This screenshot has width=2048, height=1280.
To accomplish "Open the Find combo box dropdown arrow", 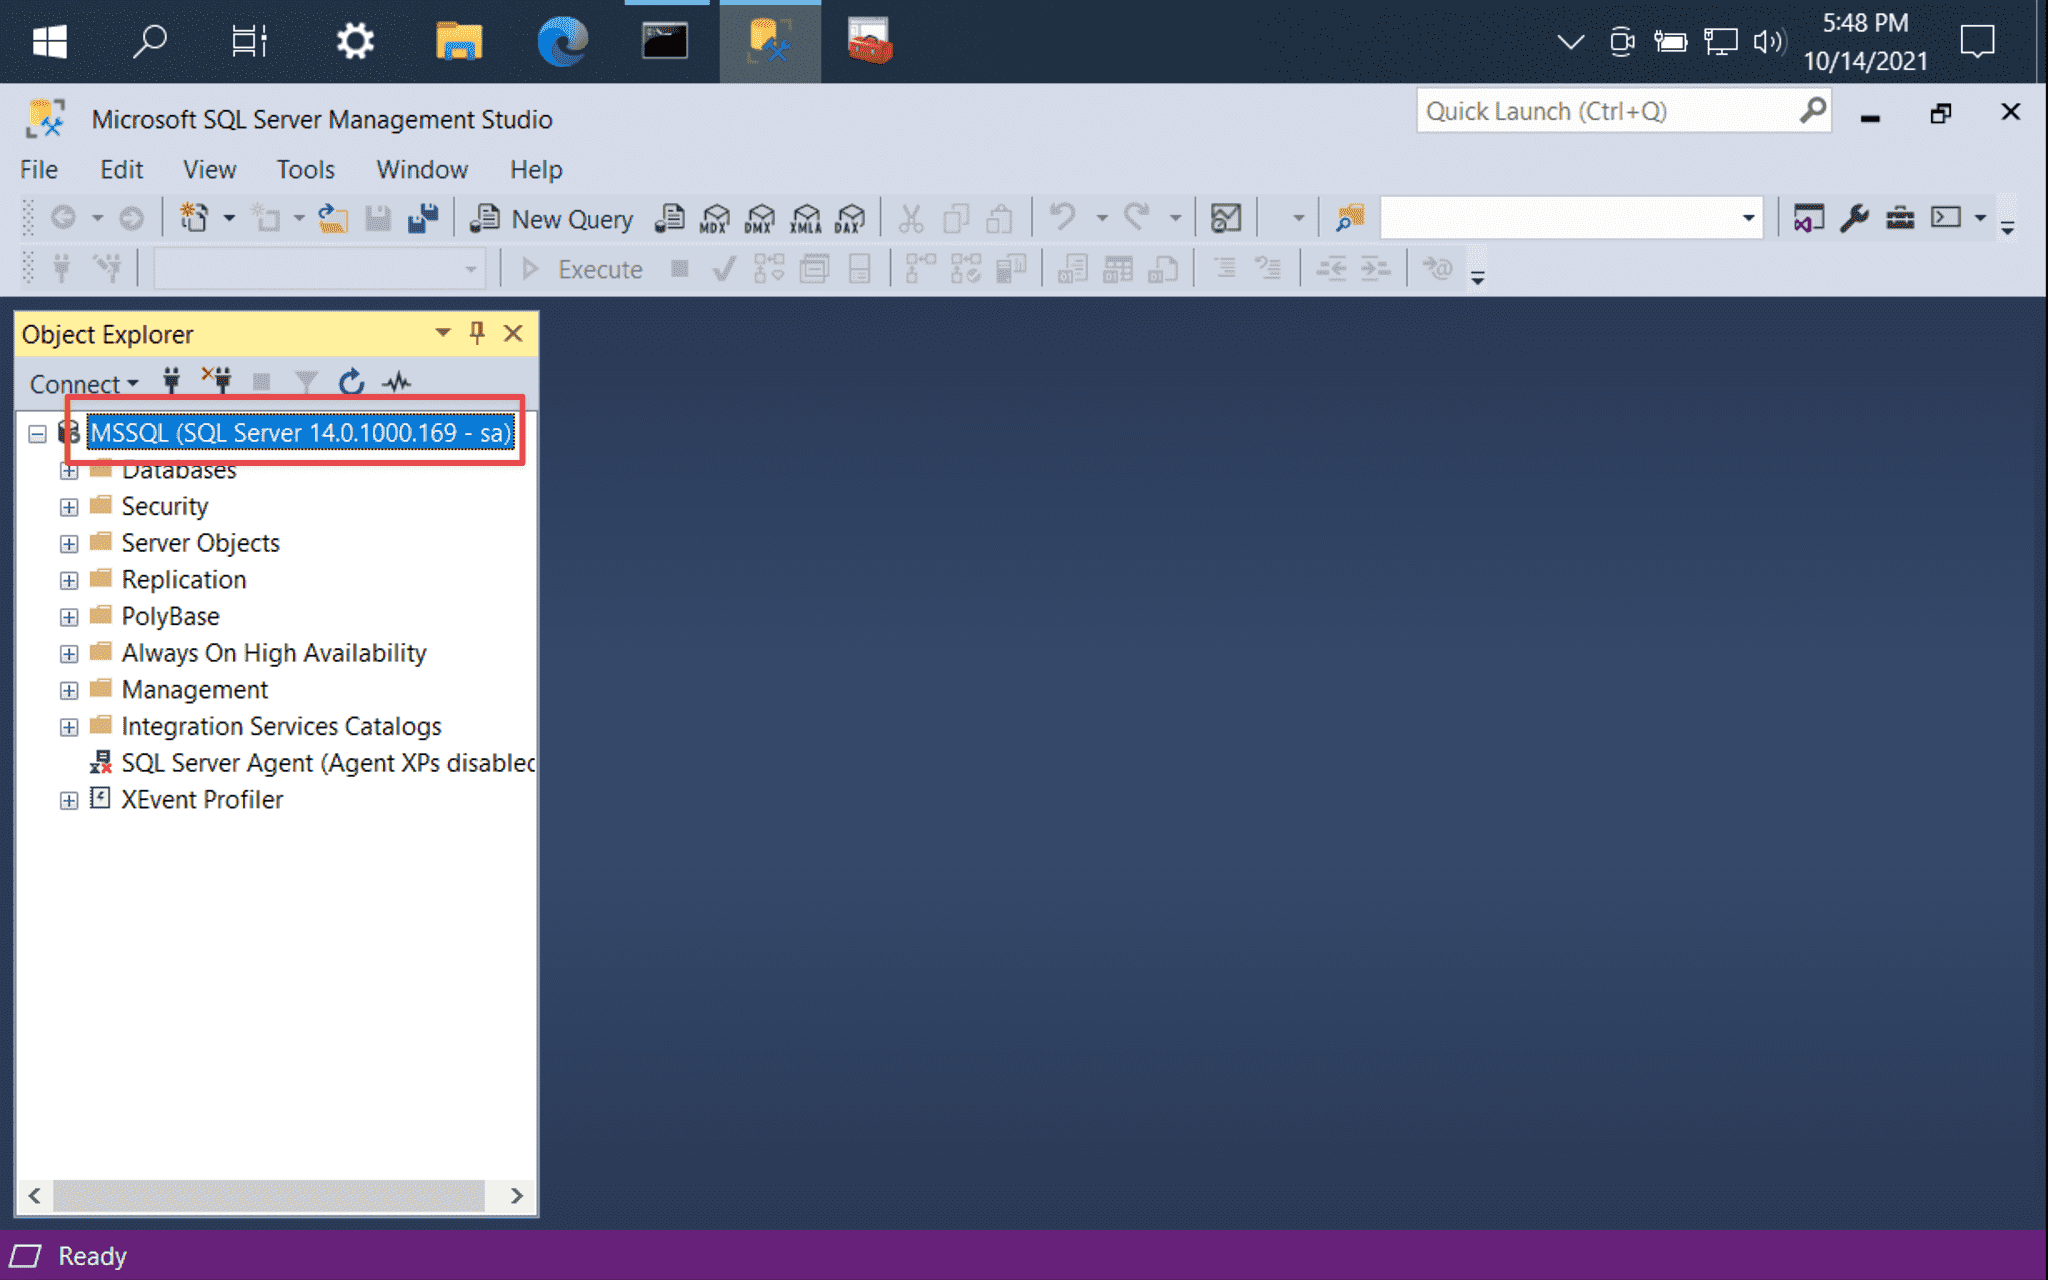I will click(1748, 218).
